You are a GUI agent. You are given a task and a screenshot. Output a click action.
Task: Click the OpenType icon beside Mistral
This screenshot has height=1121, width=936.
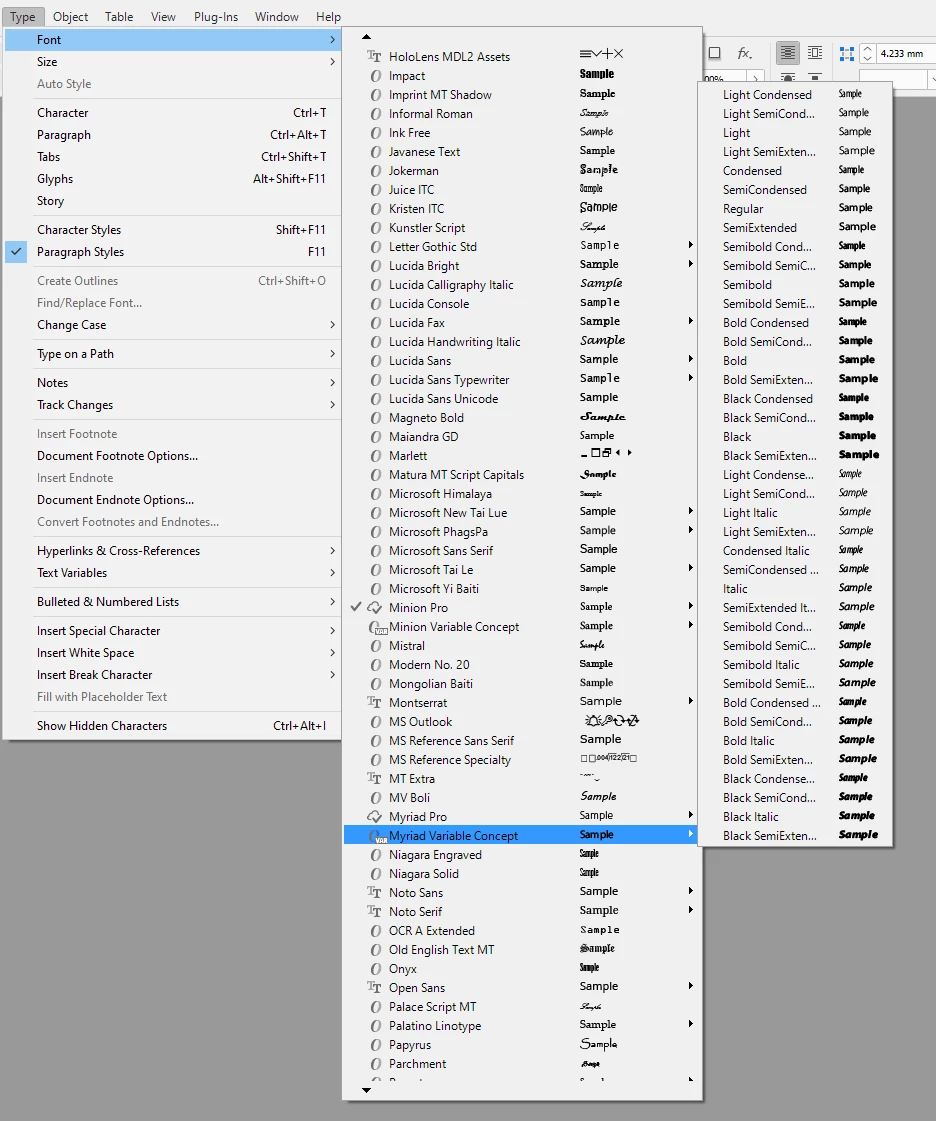point(375,646)
